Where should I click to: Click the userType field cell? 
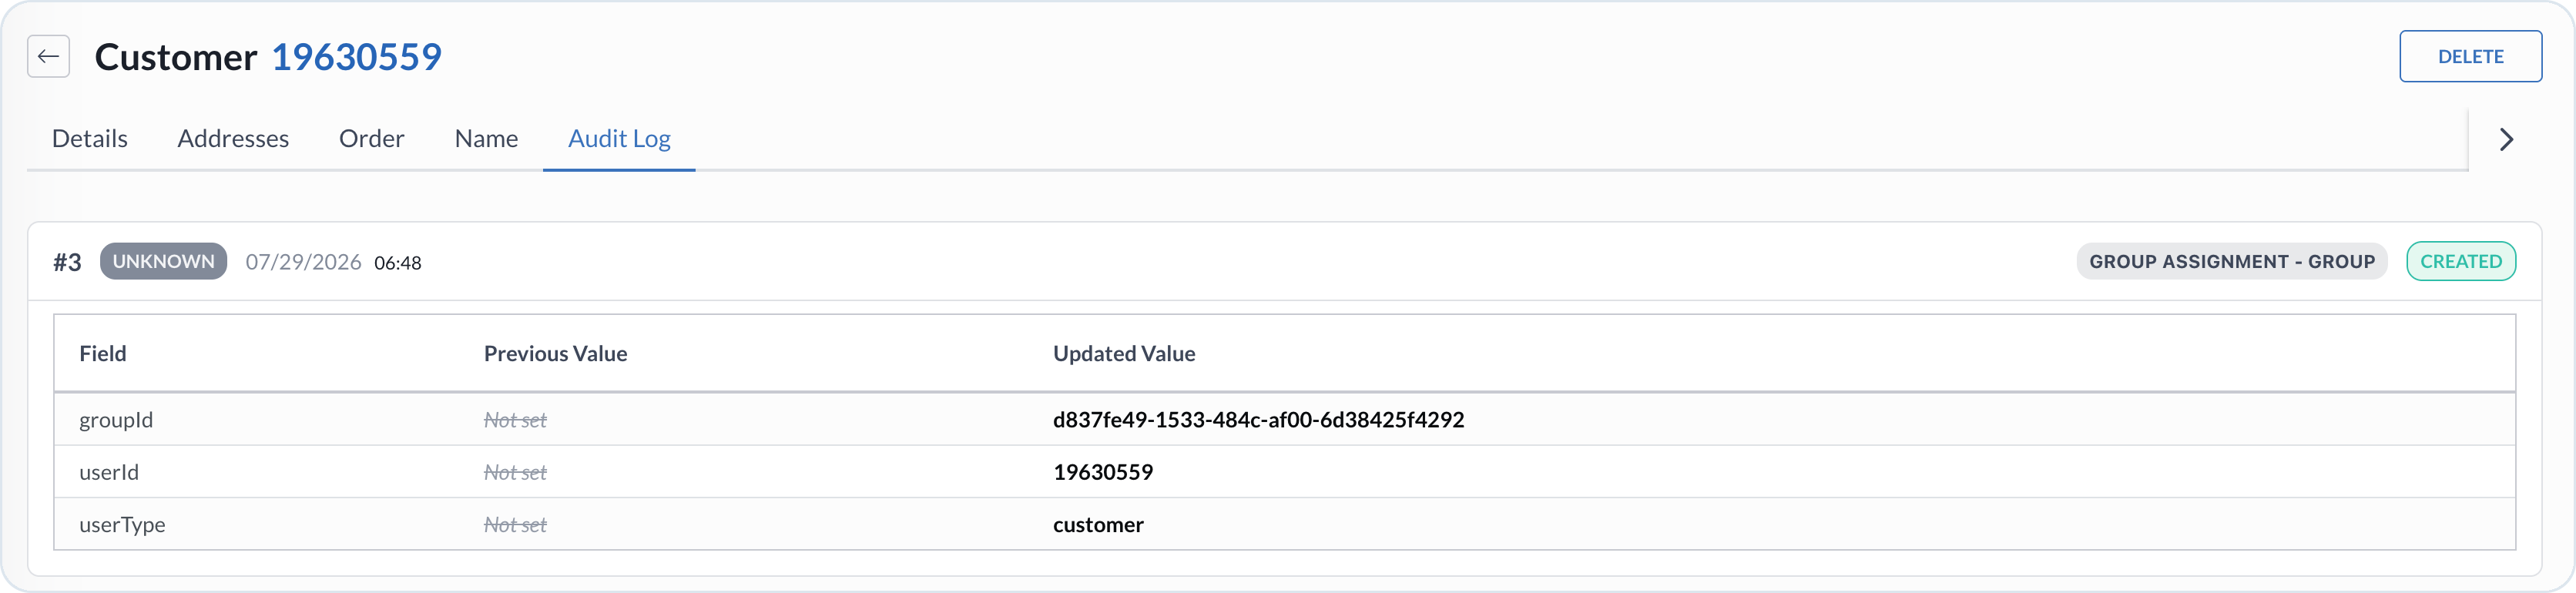click(x=122, y=525)
